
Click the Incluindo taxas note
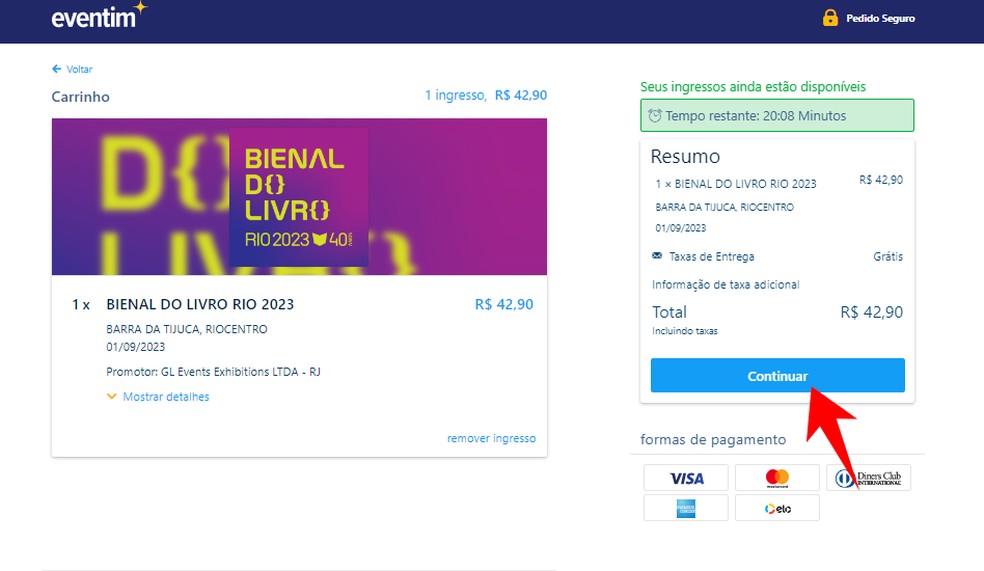tap(685, 331)
